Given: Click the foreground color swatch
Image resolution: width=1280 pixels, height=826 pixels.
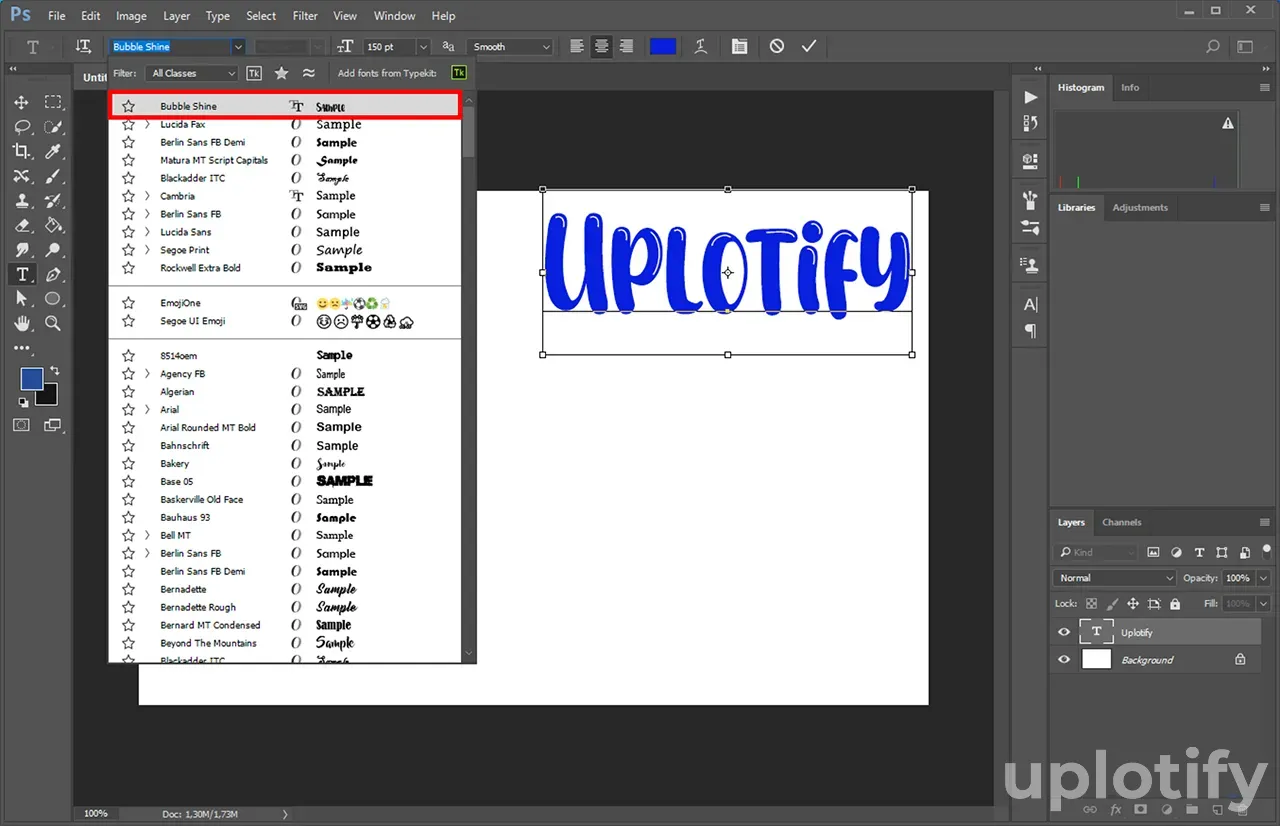Looking at the screenshot, I should [32, 379].
